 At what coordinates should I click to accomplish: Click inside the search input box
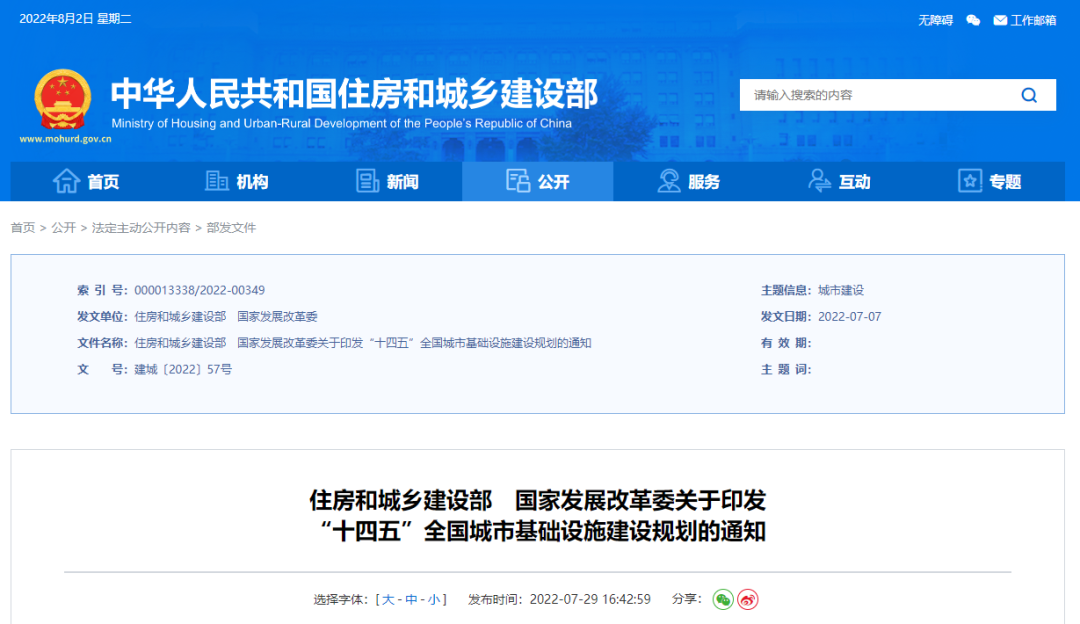tap(870, 95)
